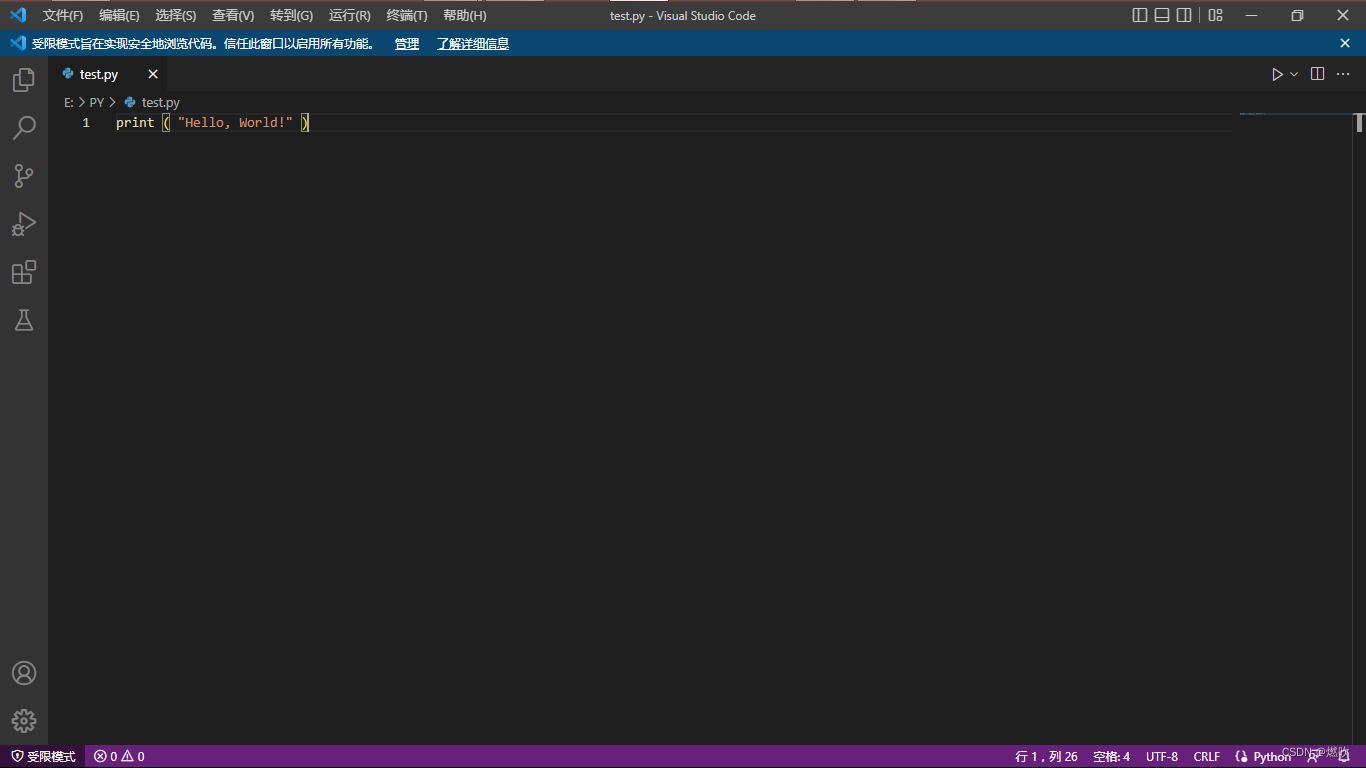Open the Explorer sidebar icon
The height and width of the screenshot is (768, 1366).
pyautogui.click(x=23, y=80)
